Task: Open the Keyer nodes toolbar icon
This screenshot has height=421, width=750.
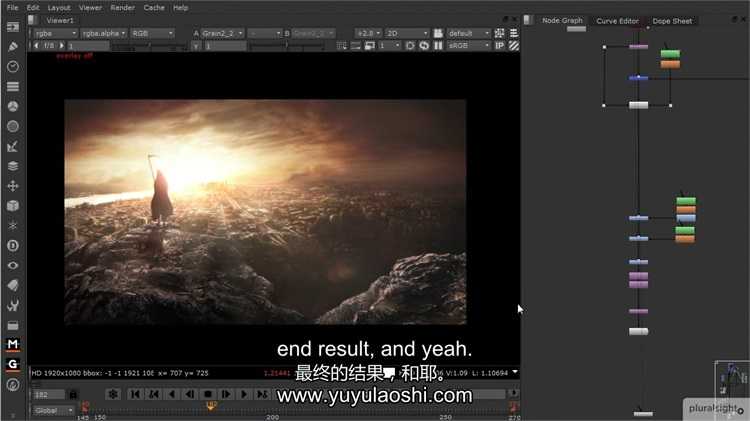Action: [13, 146]
